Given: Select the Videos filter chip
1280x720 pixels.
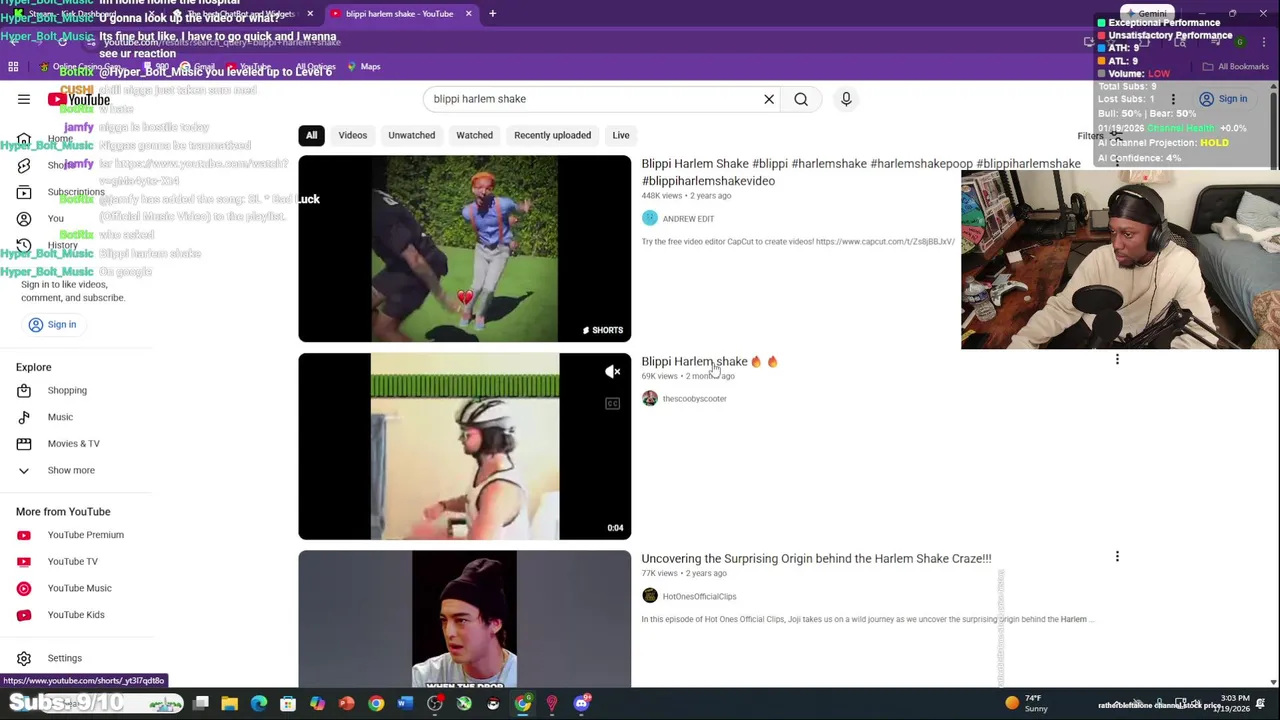Looking at the screenshot, I should point(352,135).
